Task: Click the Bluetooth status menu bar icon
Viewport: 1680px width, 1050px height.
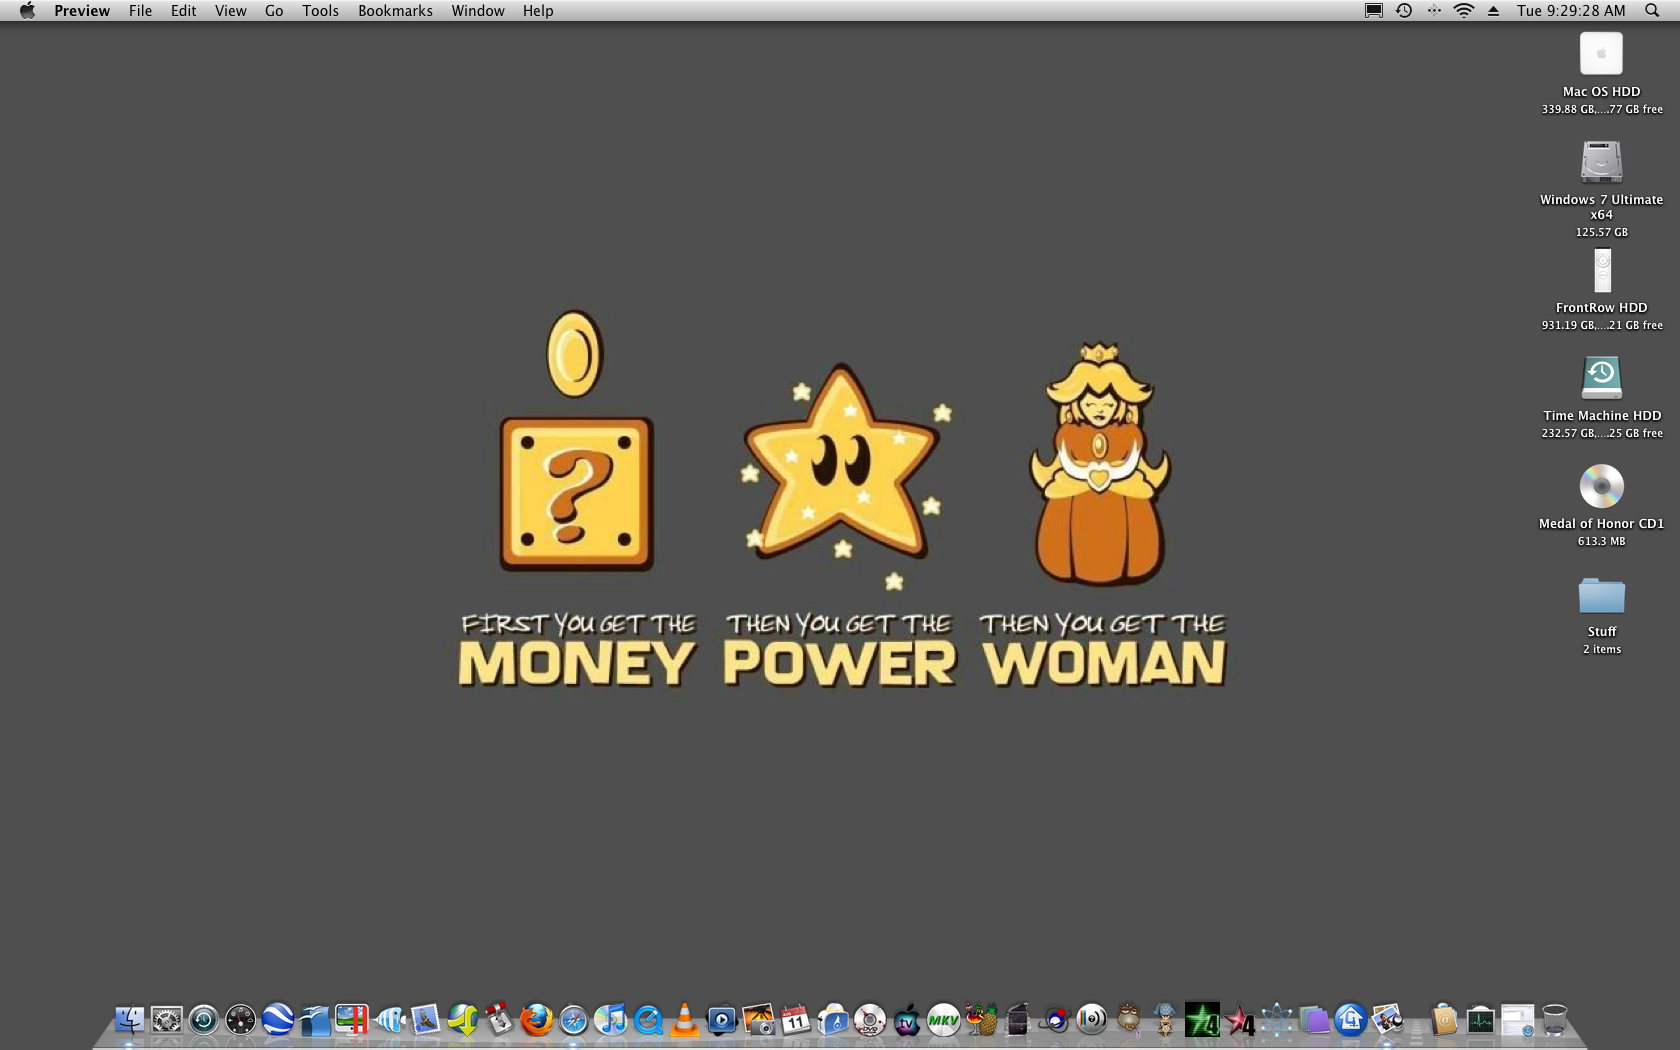Action: [1434, 11]
